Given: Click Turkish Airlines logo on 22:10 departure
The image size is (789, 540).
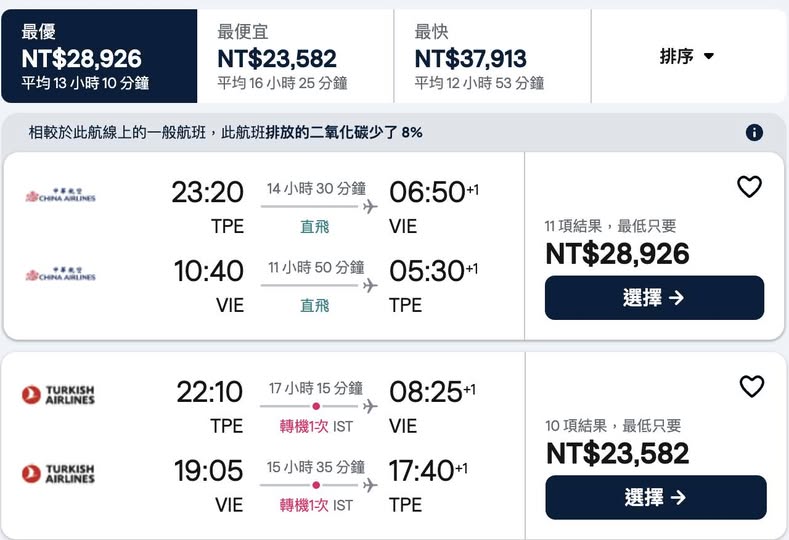Looking at the screenshot, I should click(58, 395).
